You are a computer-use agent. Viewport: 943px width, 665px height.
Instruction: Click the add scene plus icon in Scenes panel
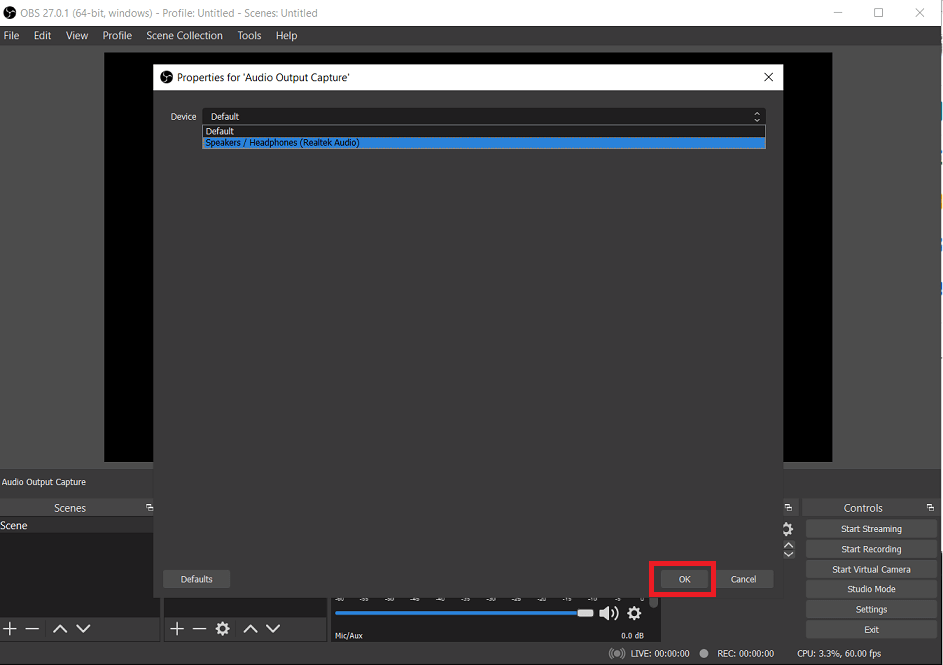[x=10, y=629]
